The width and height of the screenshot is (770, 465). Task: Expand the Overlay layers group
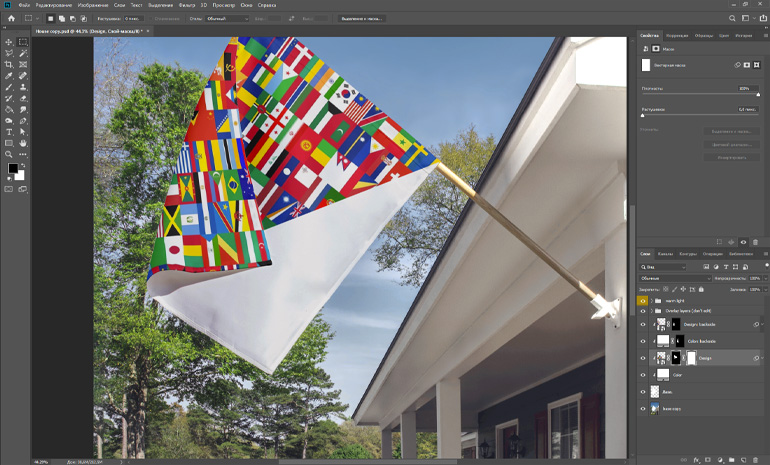[652, 311]
